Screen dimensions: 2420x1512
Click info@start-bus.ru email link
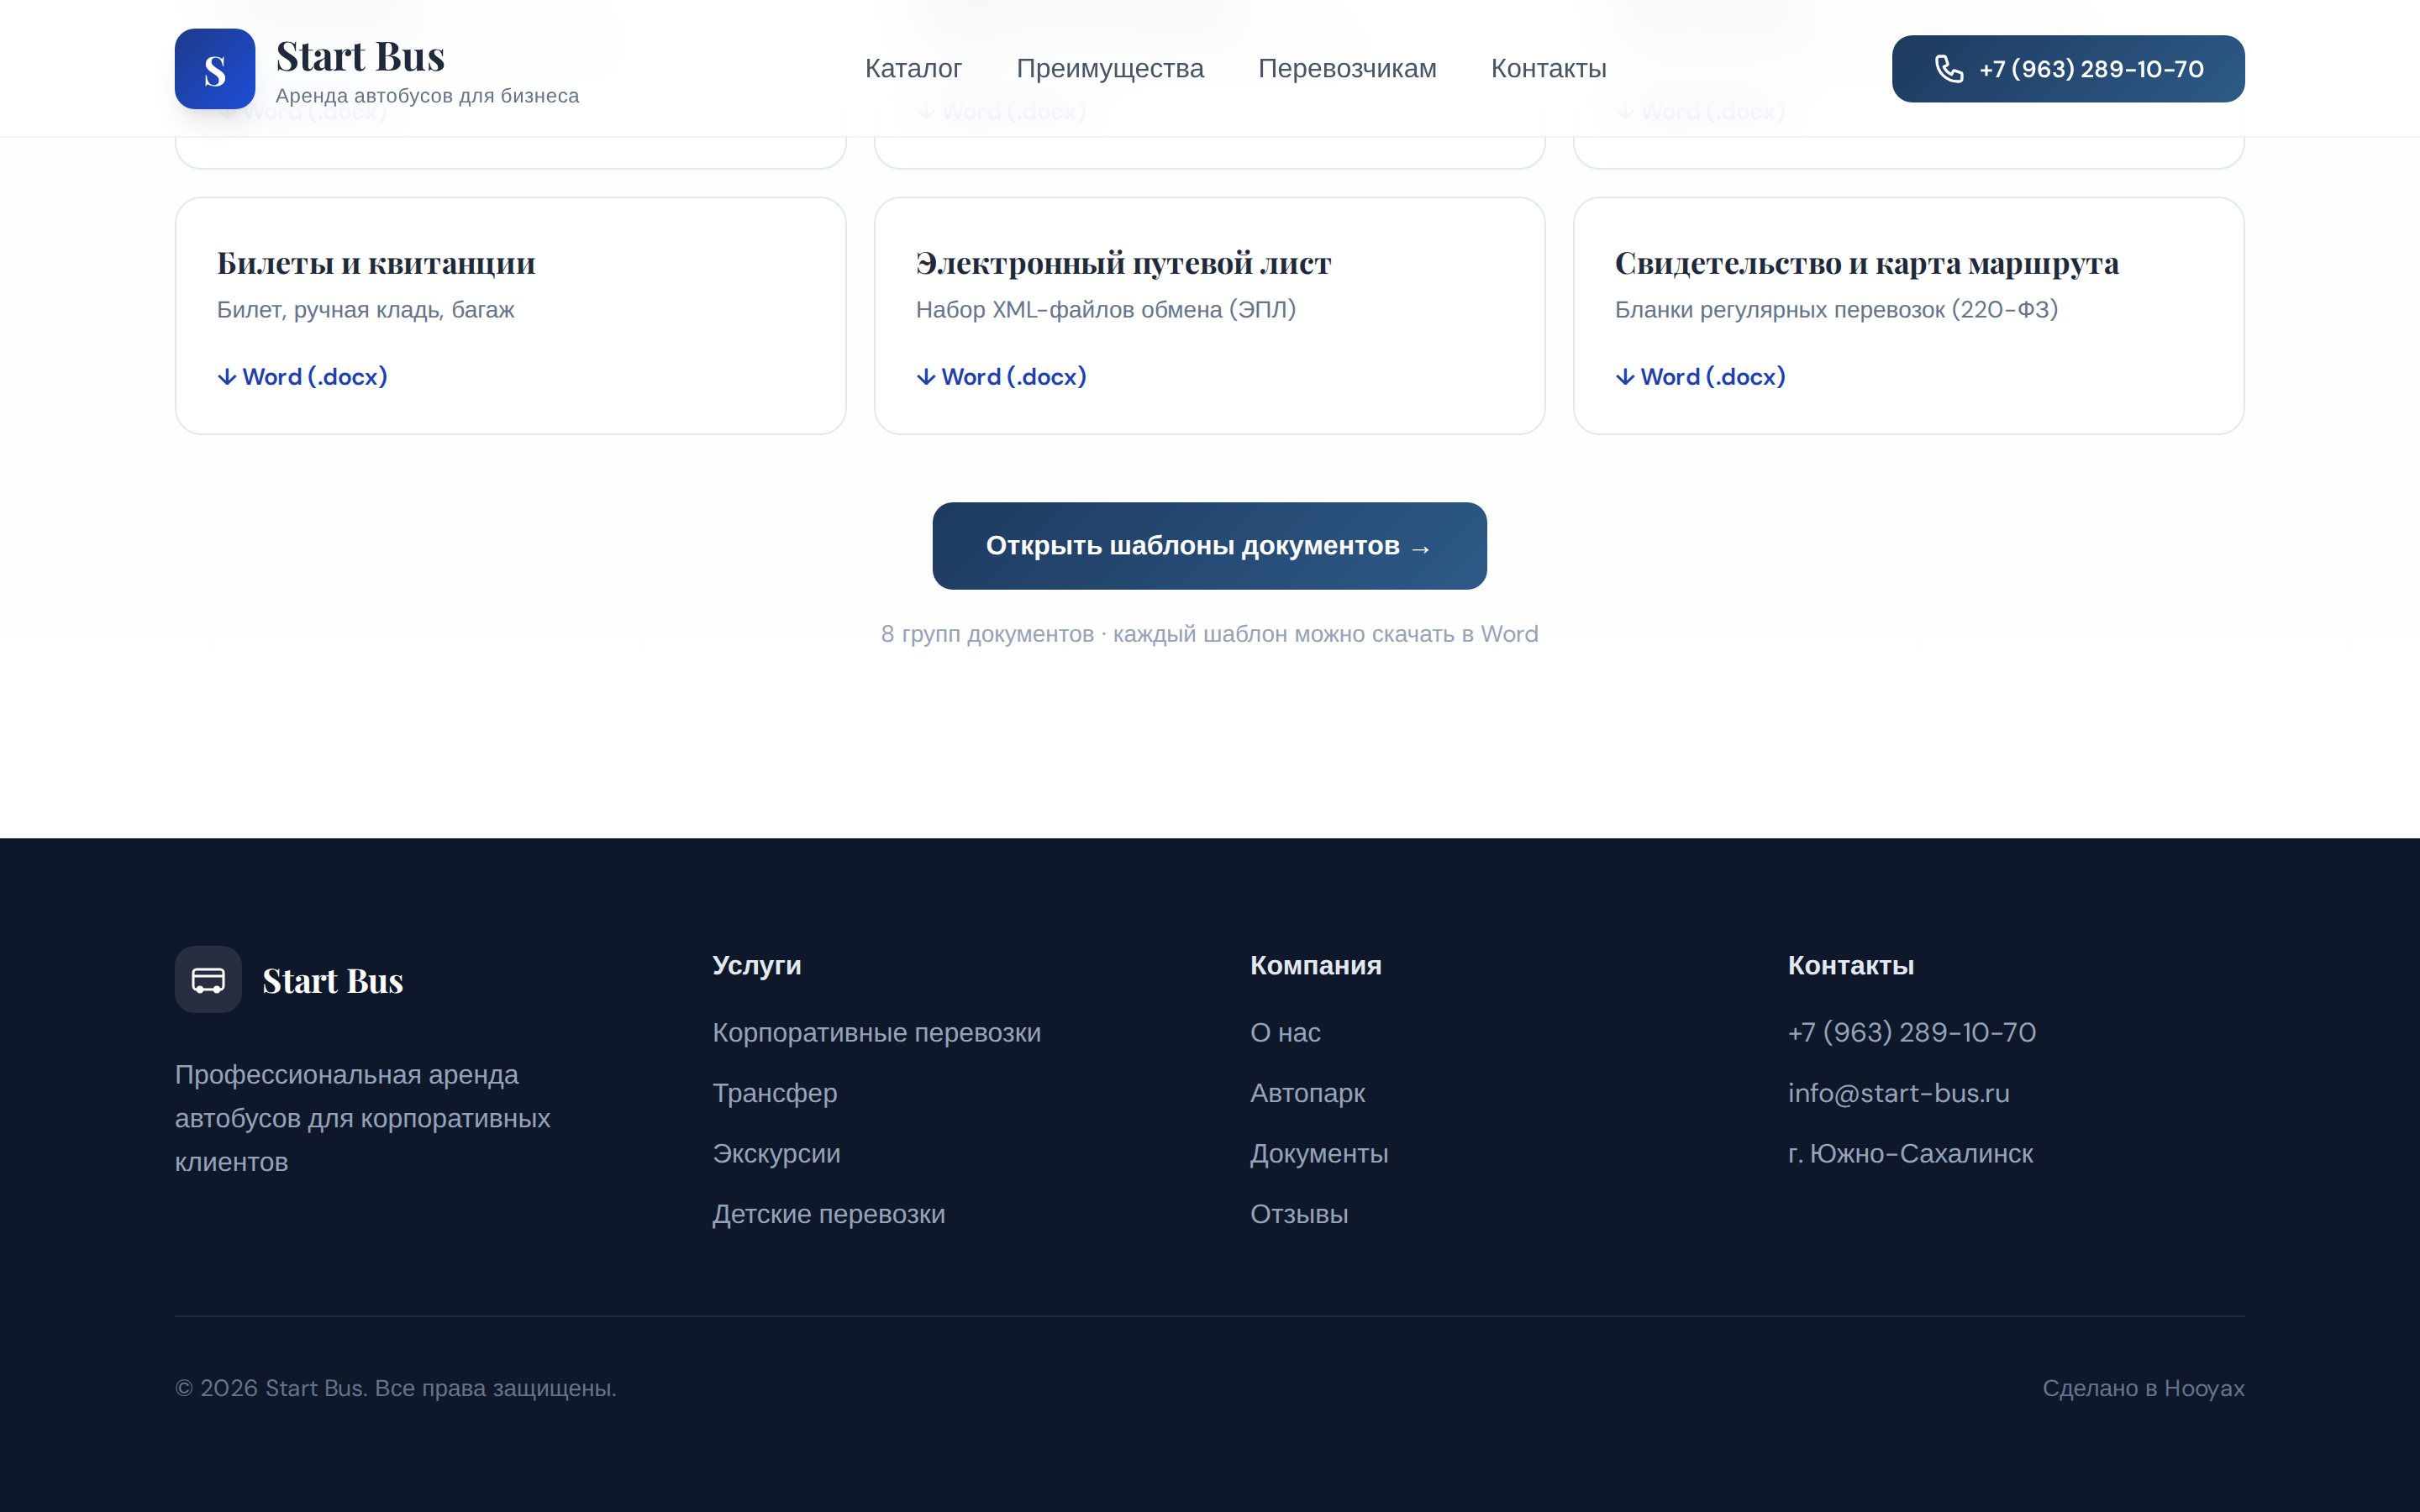click(1898, 1093)
